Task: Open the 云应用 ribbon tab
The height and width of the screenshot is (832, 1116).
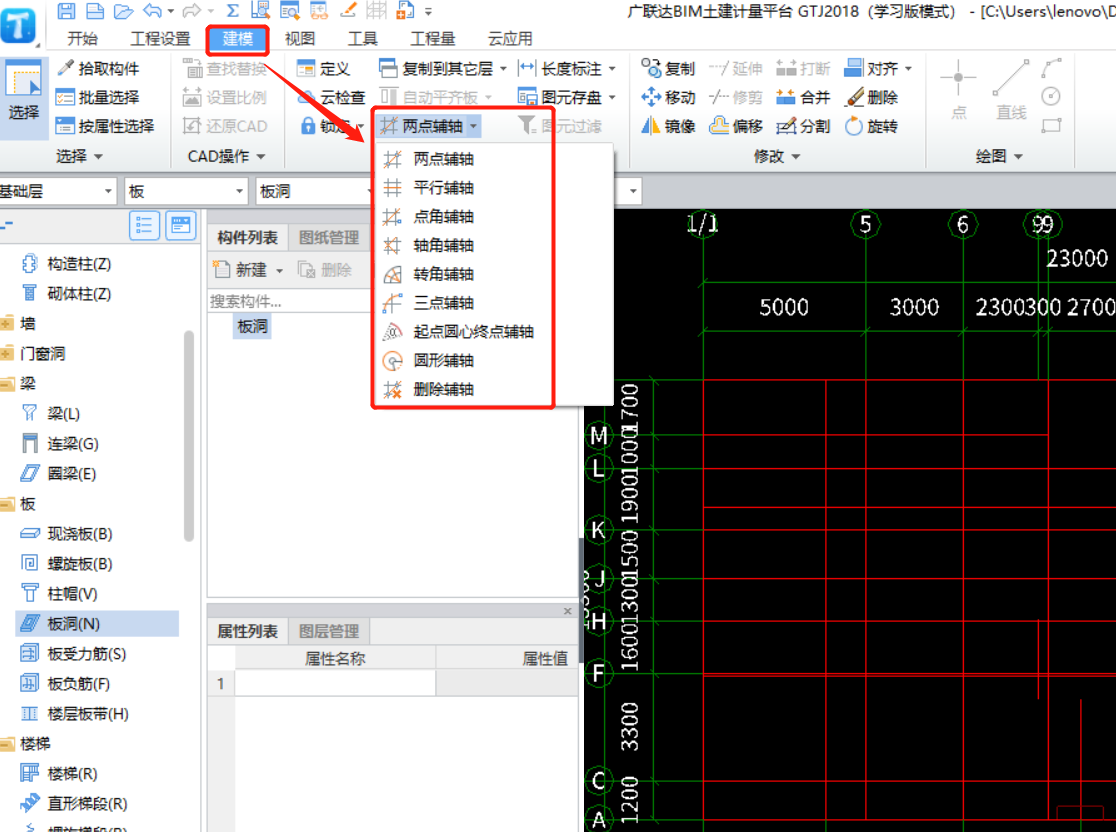Action: pos(510,38)
